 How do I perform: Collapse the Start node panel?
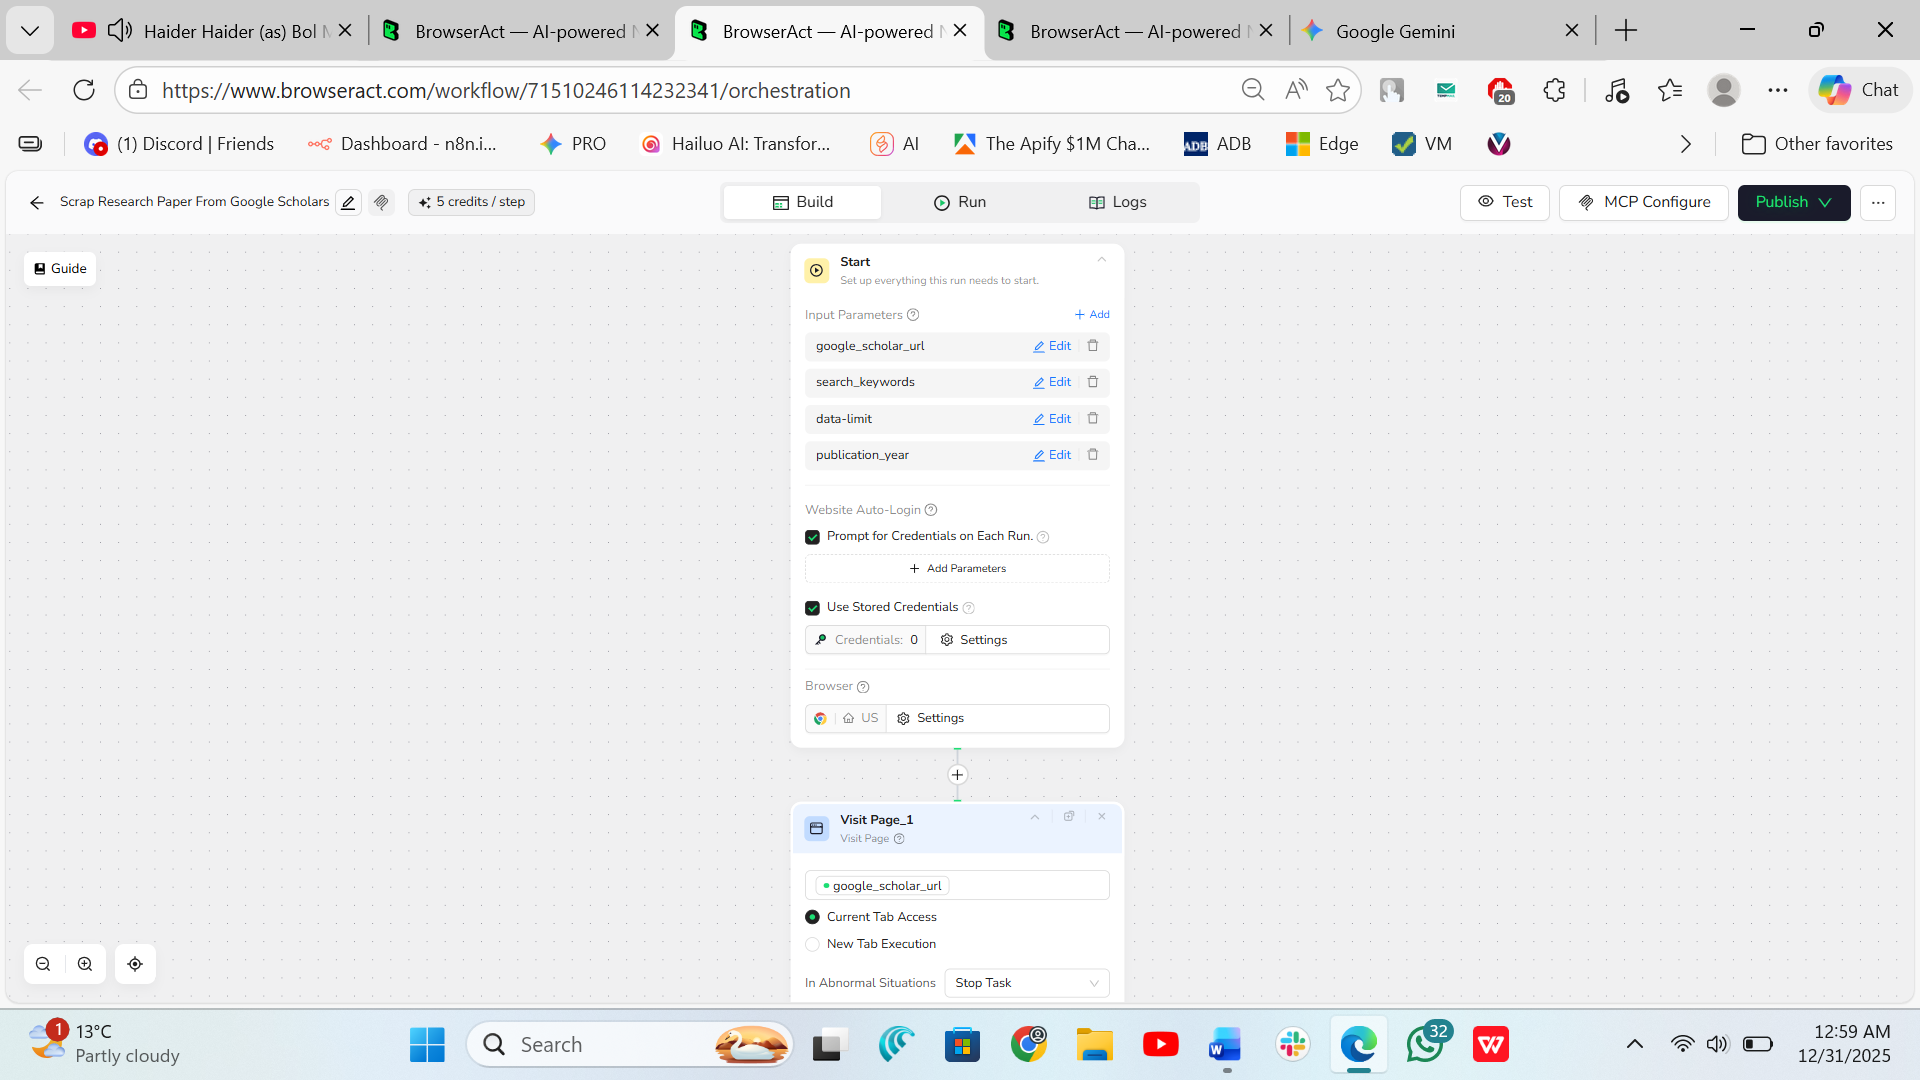click(x=1101, y=260)
